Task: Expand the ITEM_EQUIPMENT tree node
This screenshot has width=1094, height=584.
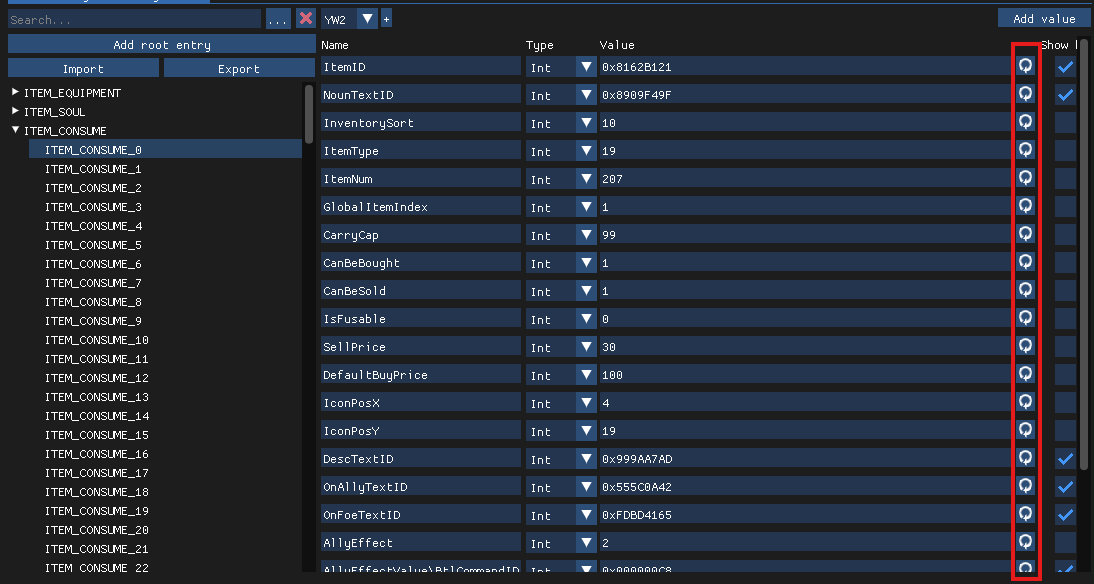Action: click(15, 92)
